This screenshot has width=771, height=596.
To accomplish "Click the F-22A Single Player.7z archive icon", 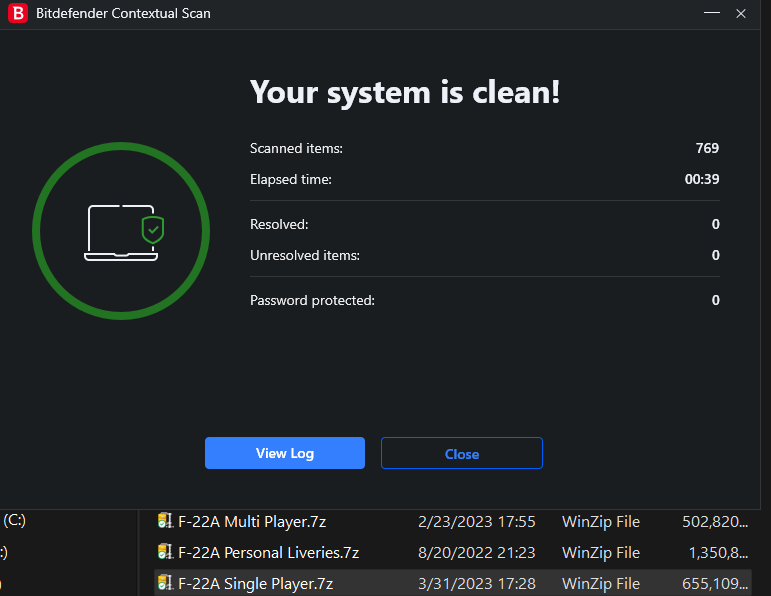I will (x=165, y=583).
